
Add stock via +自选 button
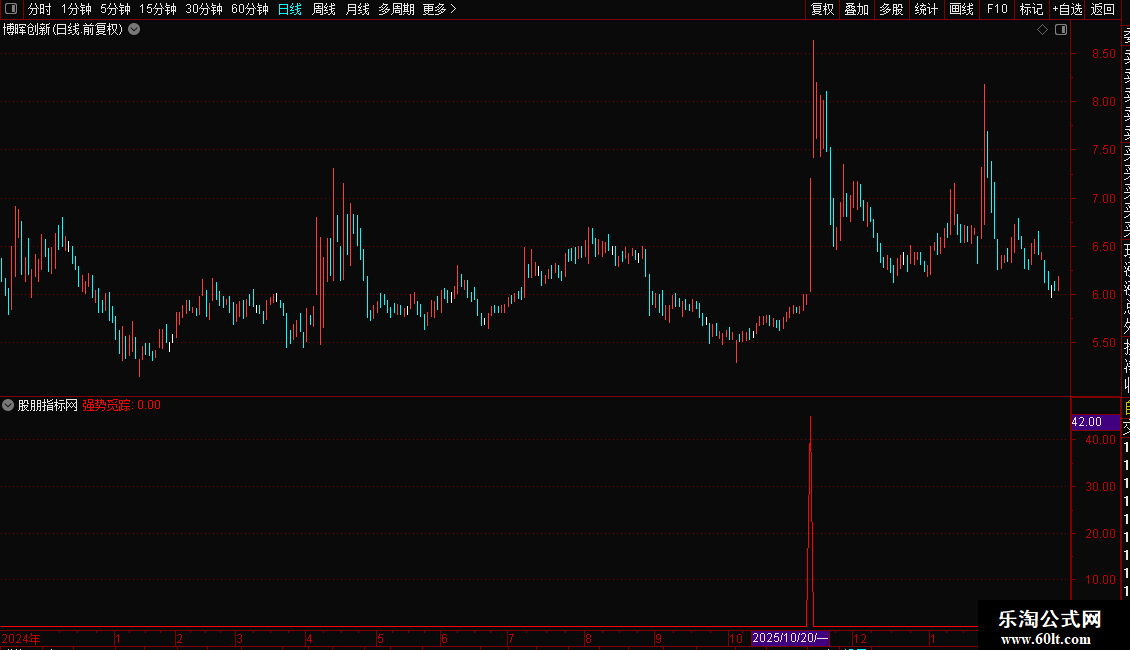pyautogui.click(x=1067, y=9)
